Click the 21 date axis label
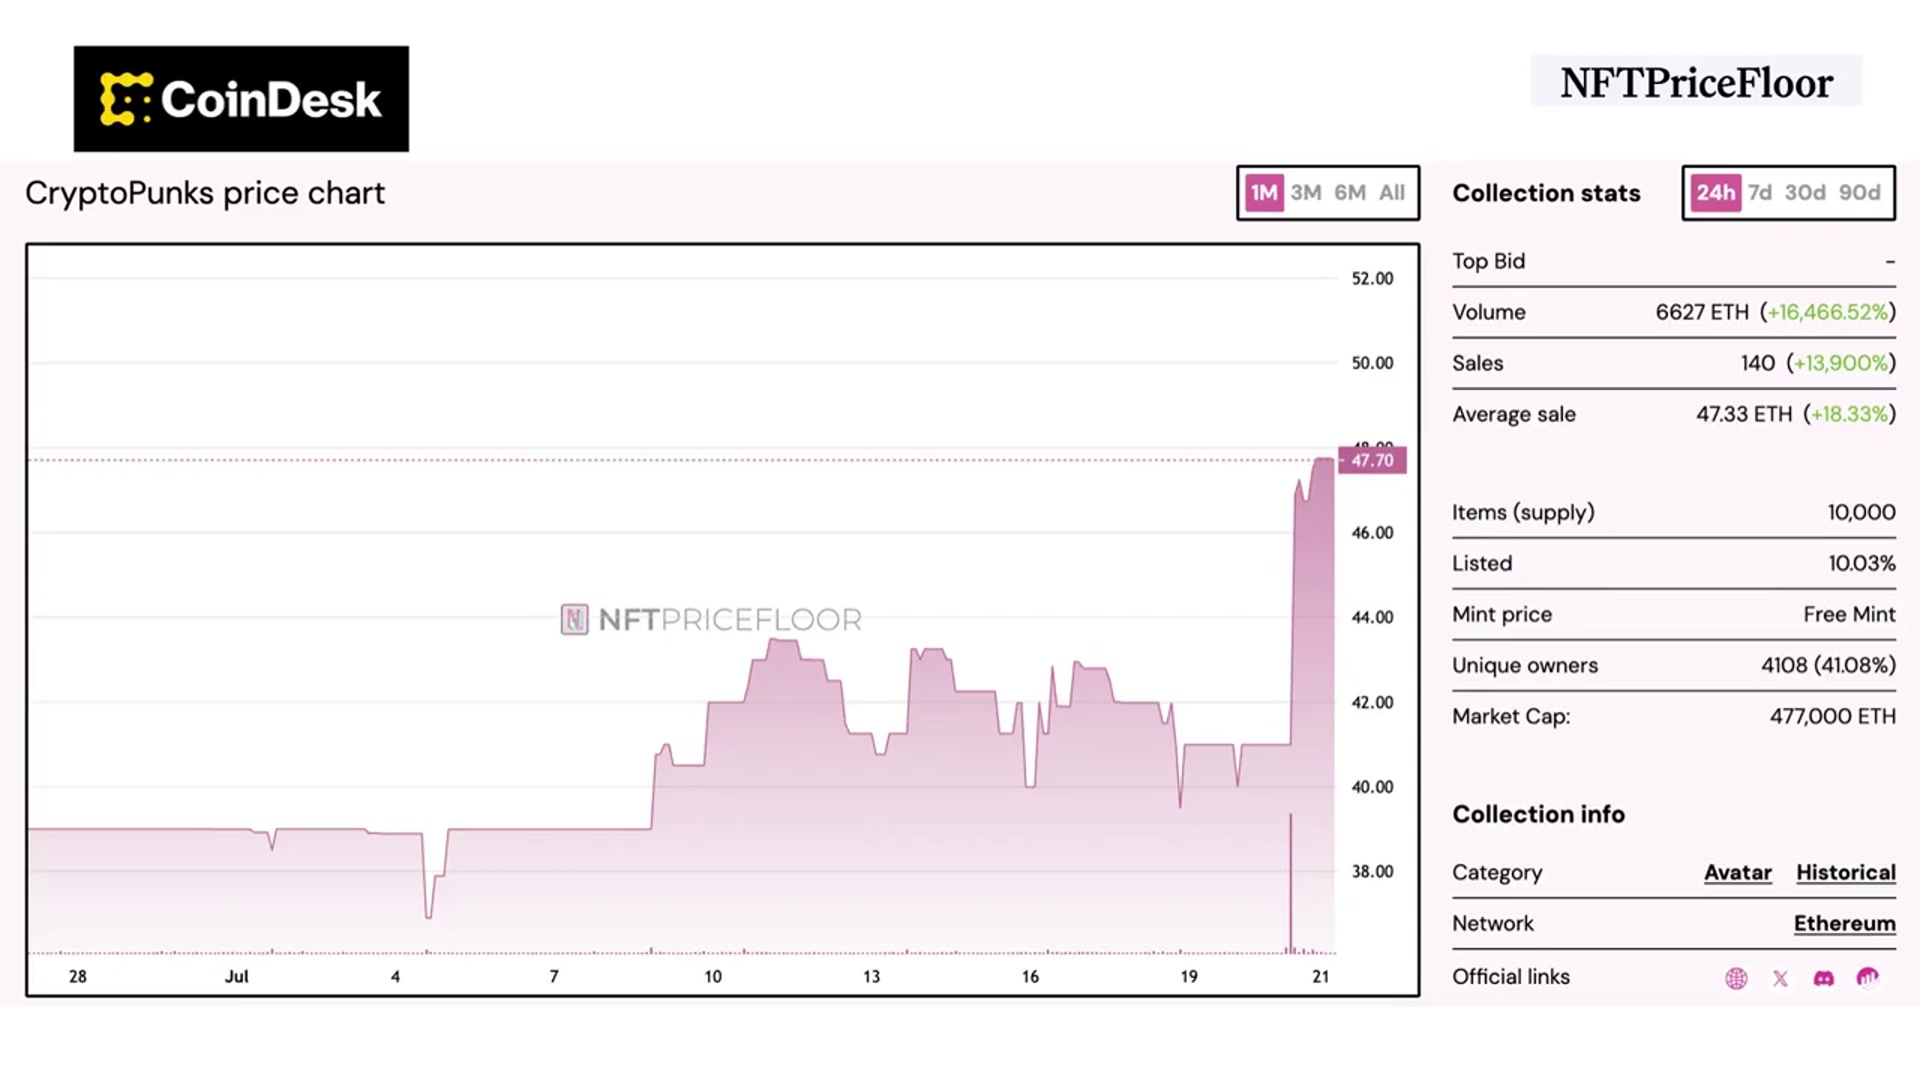 [1321, 977]
